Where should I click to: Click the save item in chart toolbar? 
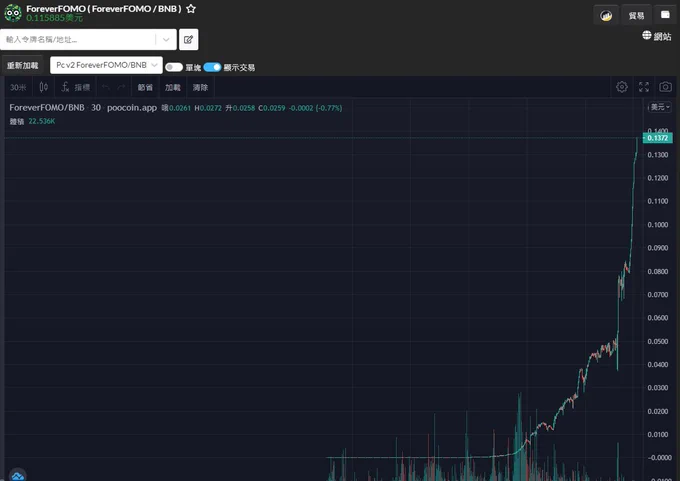(145, 87)
